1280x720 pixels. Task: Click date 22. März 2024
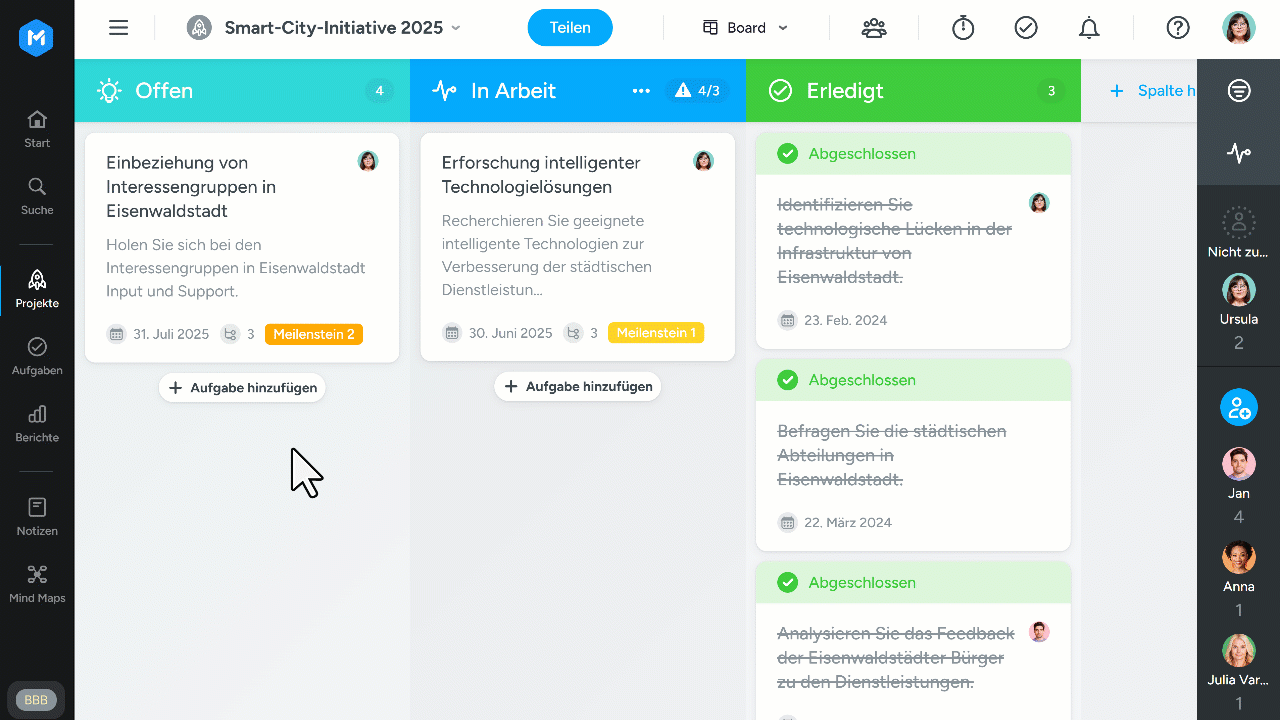835,523
